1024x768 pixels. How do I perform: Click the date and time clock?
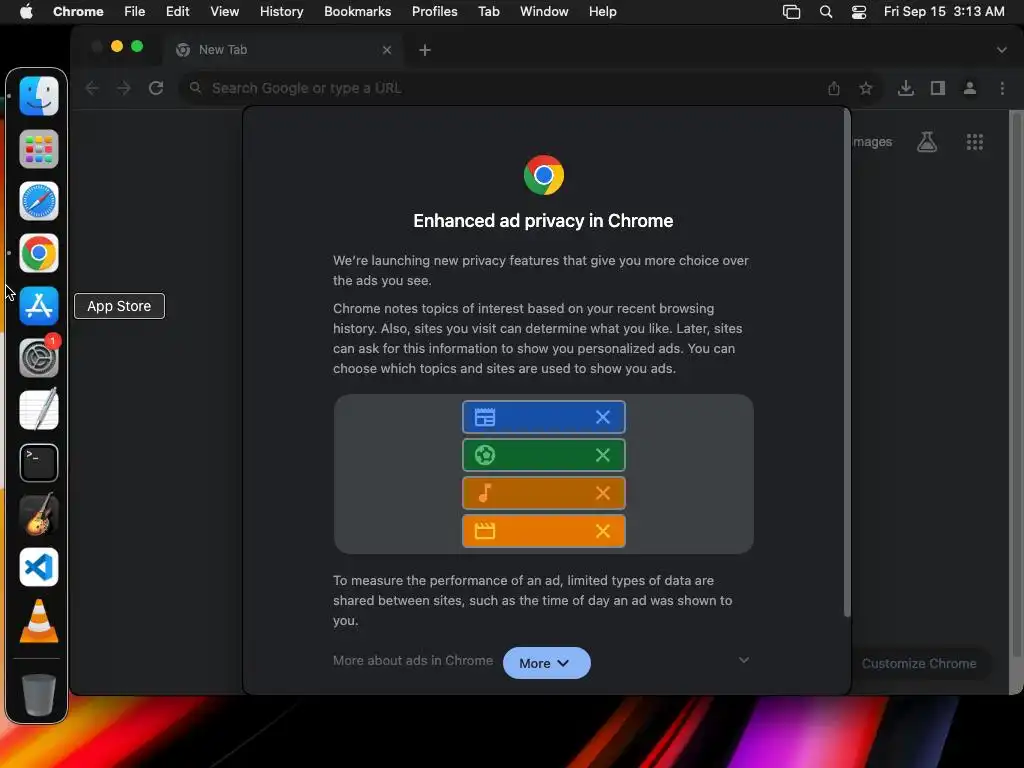tap(944, 12)
